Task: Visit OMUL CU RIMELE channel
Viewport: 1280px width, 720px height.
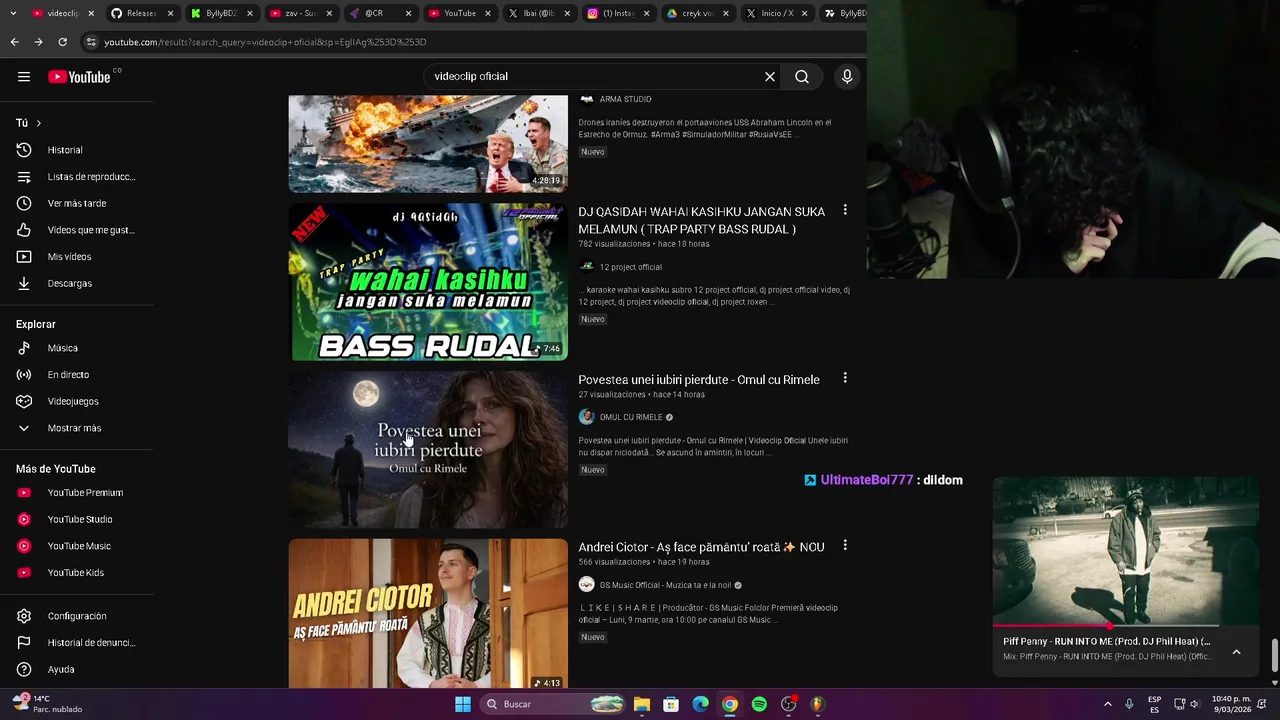Action: tap(631, 417)
